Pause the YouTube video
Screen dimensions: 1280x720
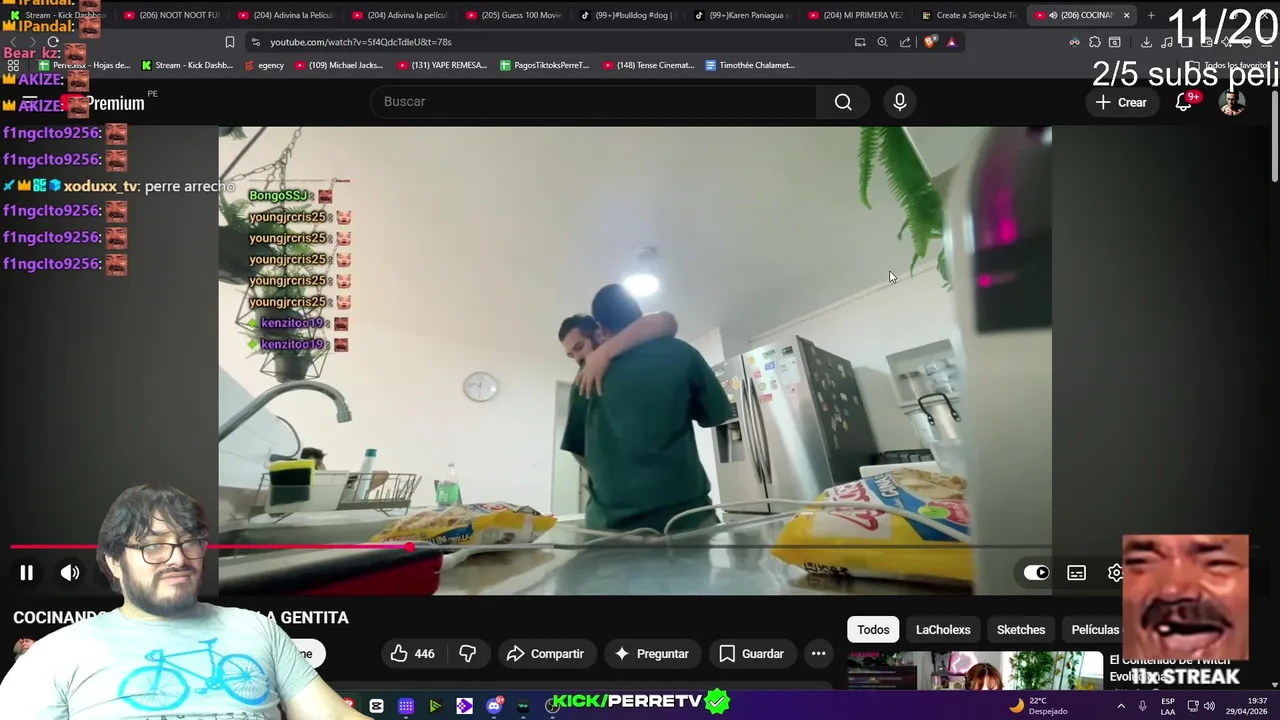click(x=27, y=573)
